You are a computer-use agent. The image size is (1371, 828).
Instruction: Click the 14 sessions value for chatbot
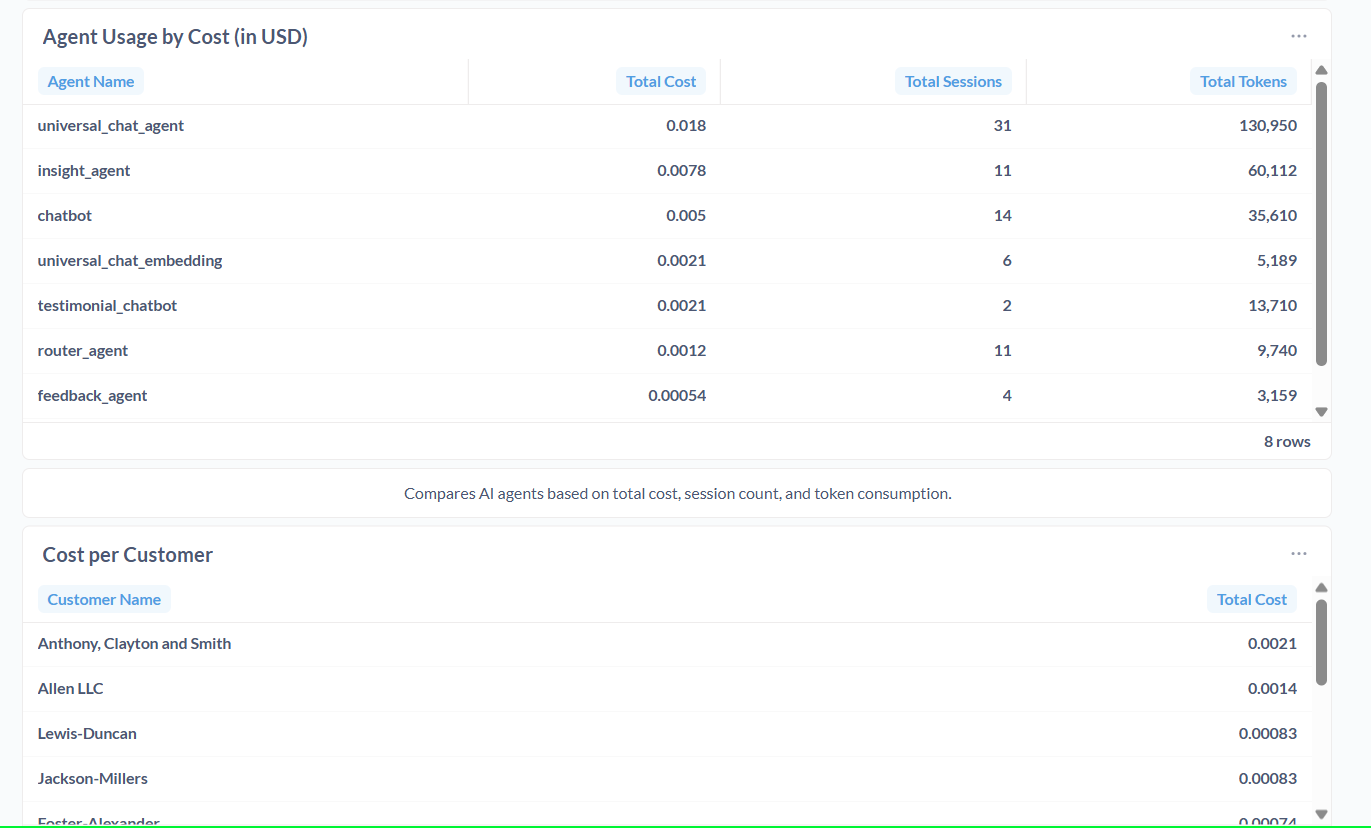(1003, 216)
